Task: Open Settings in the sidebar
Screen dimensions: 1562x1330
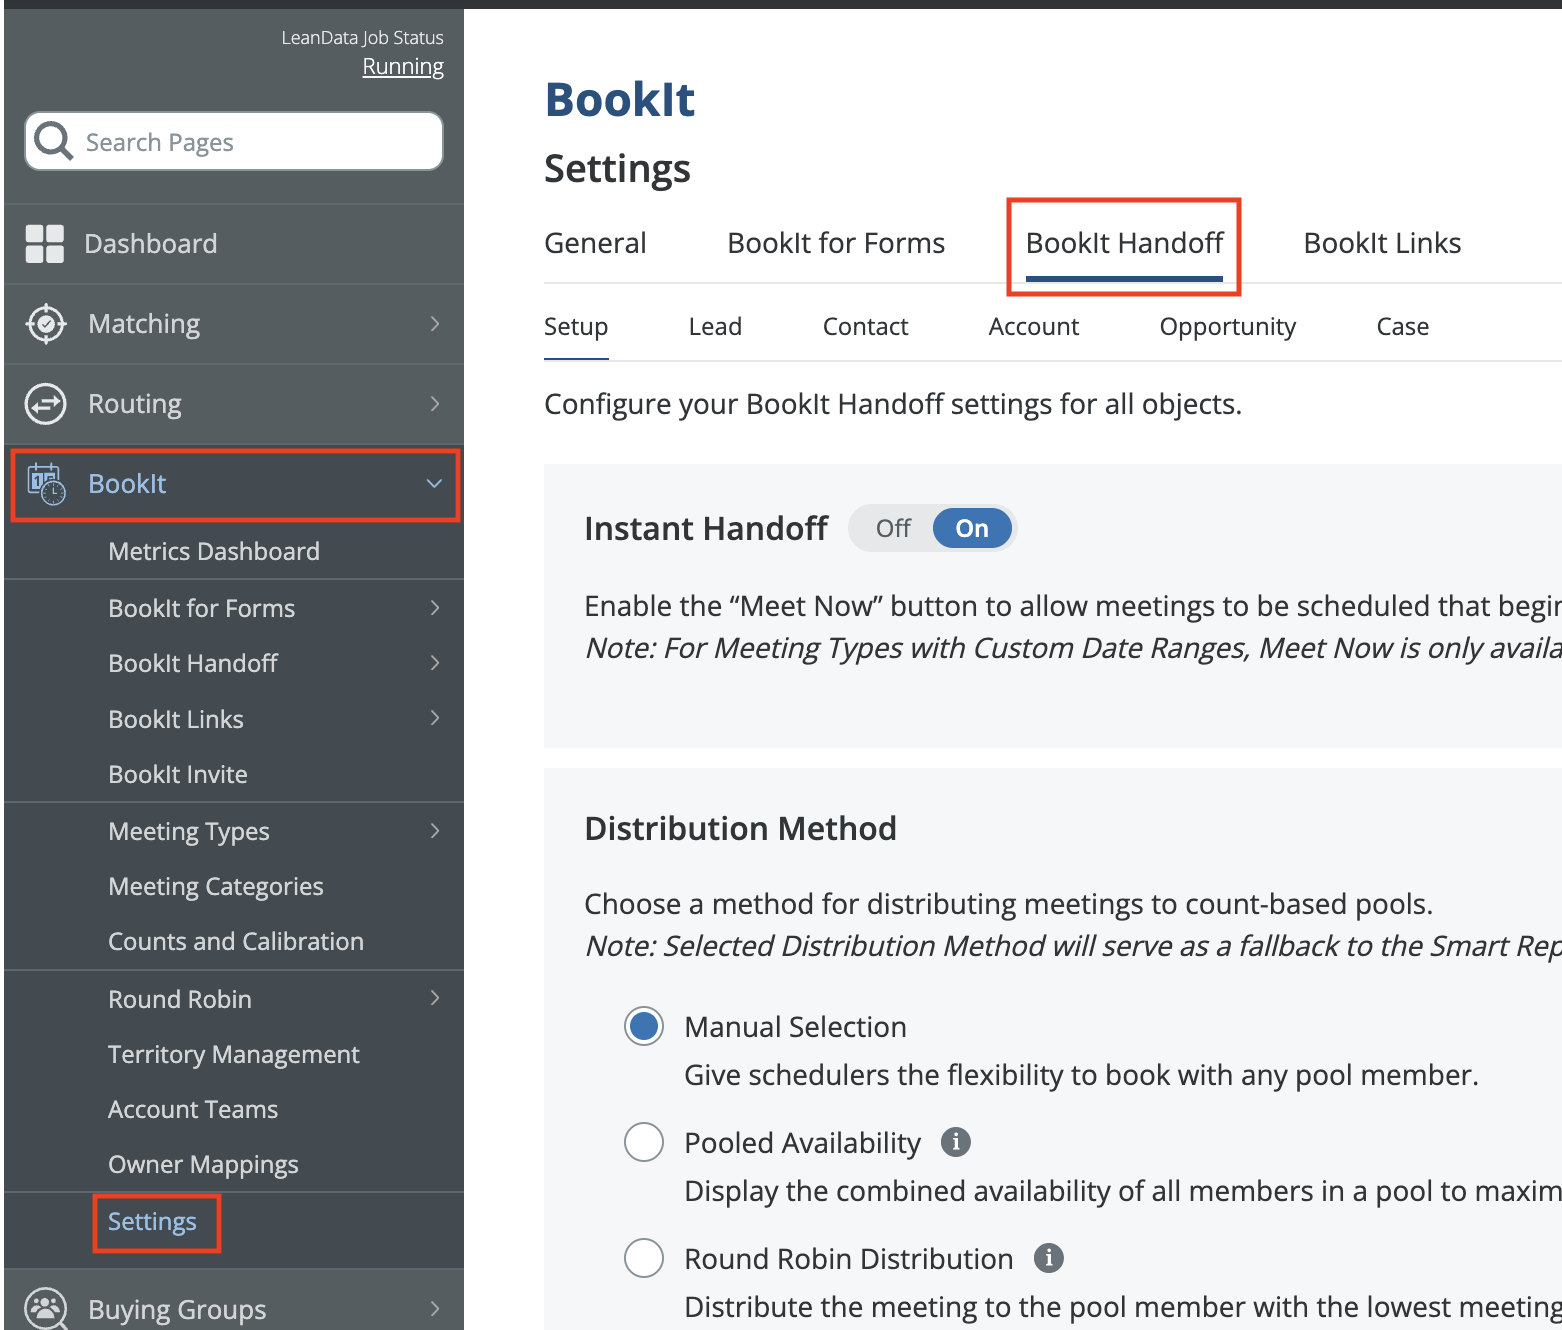Action: pos(152,1222)
